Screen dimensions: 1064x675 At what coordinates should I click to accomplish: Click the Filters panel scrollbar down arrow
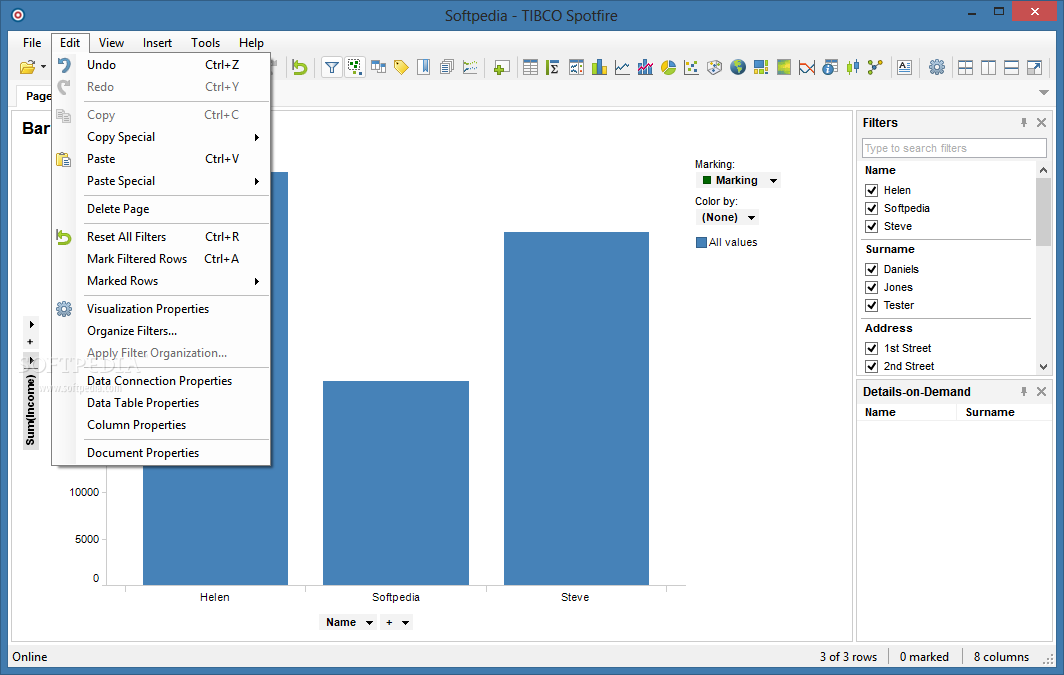pos(1044,366)
